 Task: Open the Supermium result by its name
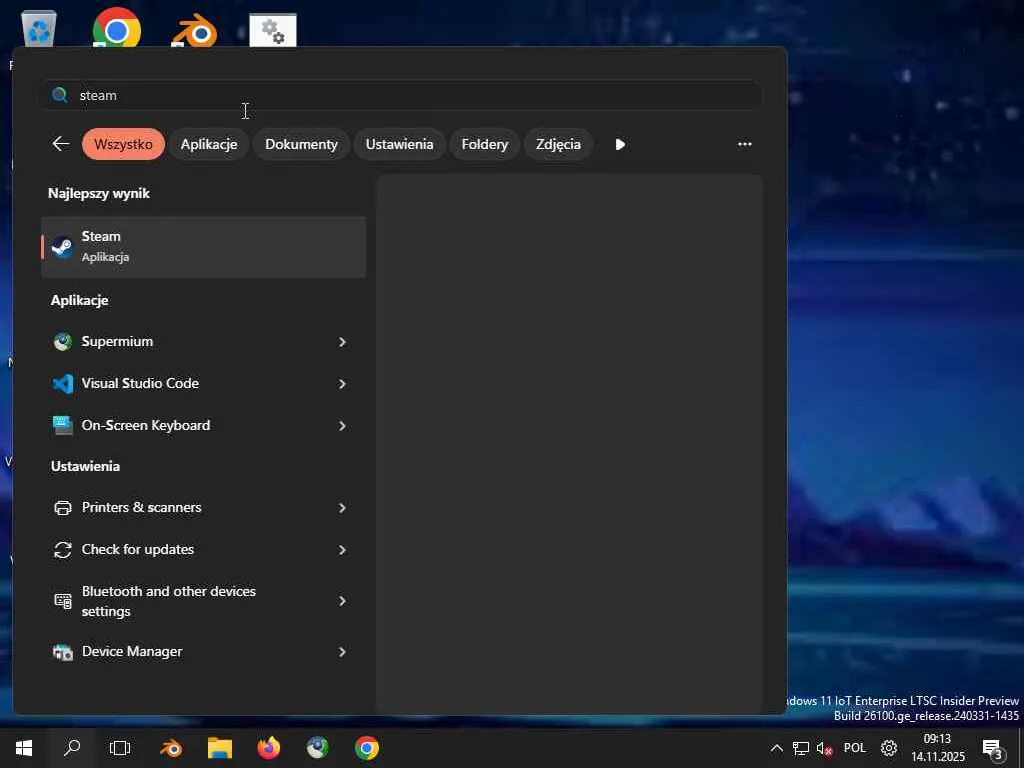pos(118,342)
